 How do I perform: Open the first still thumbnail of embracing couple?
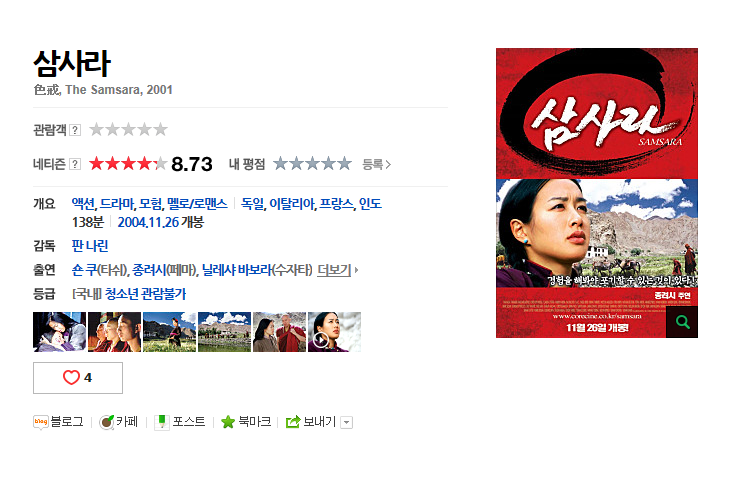point(60,332)
